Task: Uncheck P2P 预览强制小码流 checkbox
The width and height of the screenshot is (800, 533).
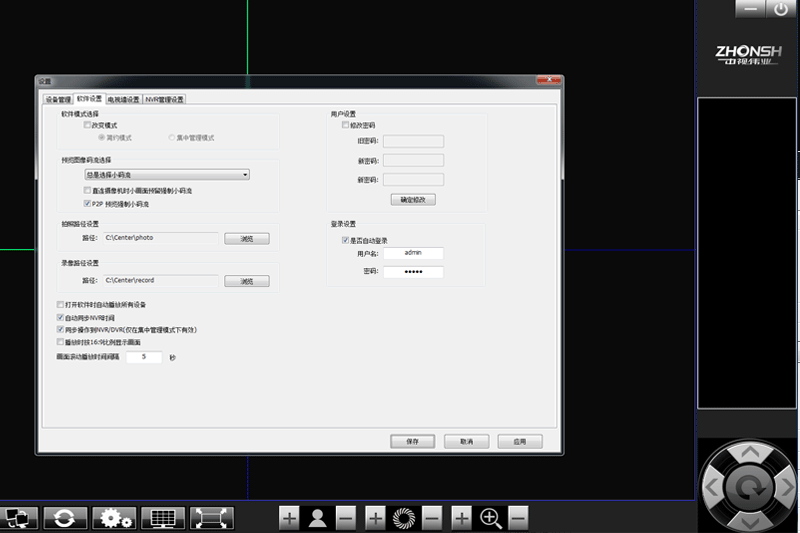Action: tap(87, 204)
